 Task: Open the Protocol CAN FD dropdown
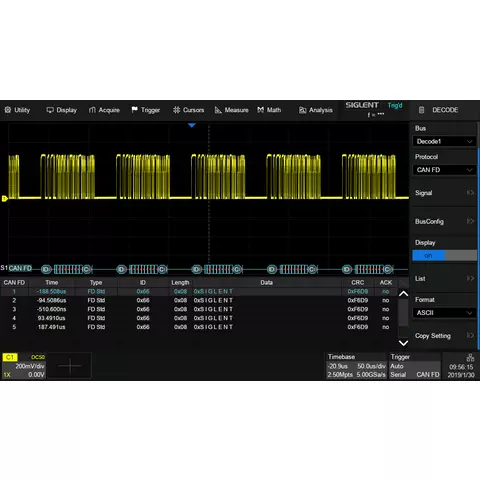point(444,170)
